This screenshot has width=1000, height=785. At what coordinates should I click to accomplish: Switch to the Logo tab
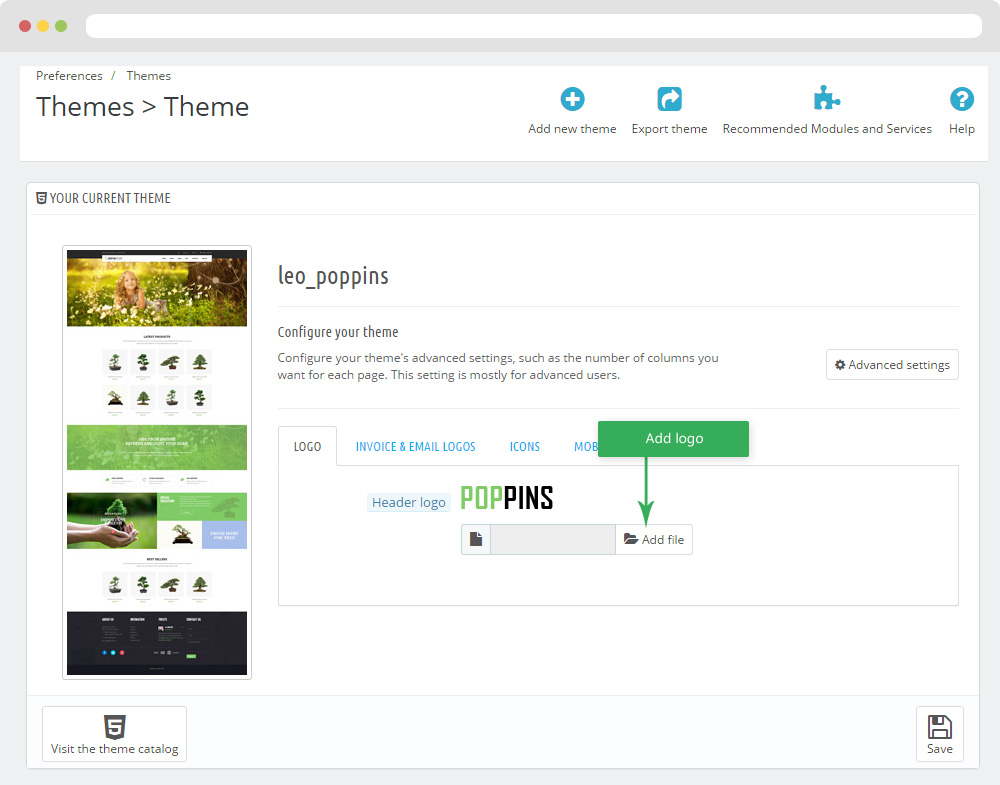click(307, 446)
